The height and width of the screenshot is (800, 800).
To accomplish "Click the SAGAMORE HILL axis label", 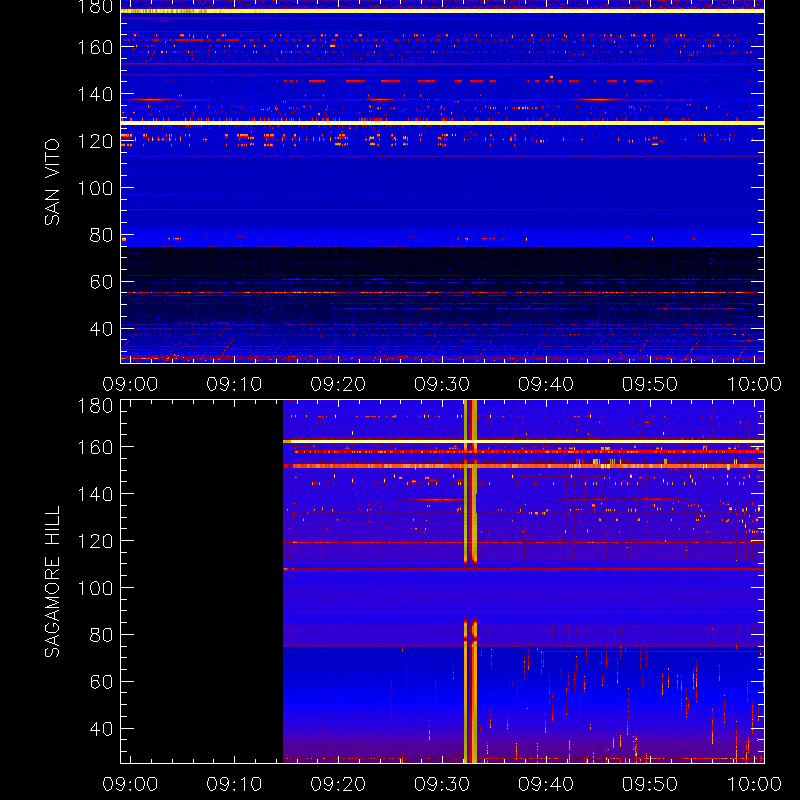I will pyautogui.click(x=52, y=582).
